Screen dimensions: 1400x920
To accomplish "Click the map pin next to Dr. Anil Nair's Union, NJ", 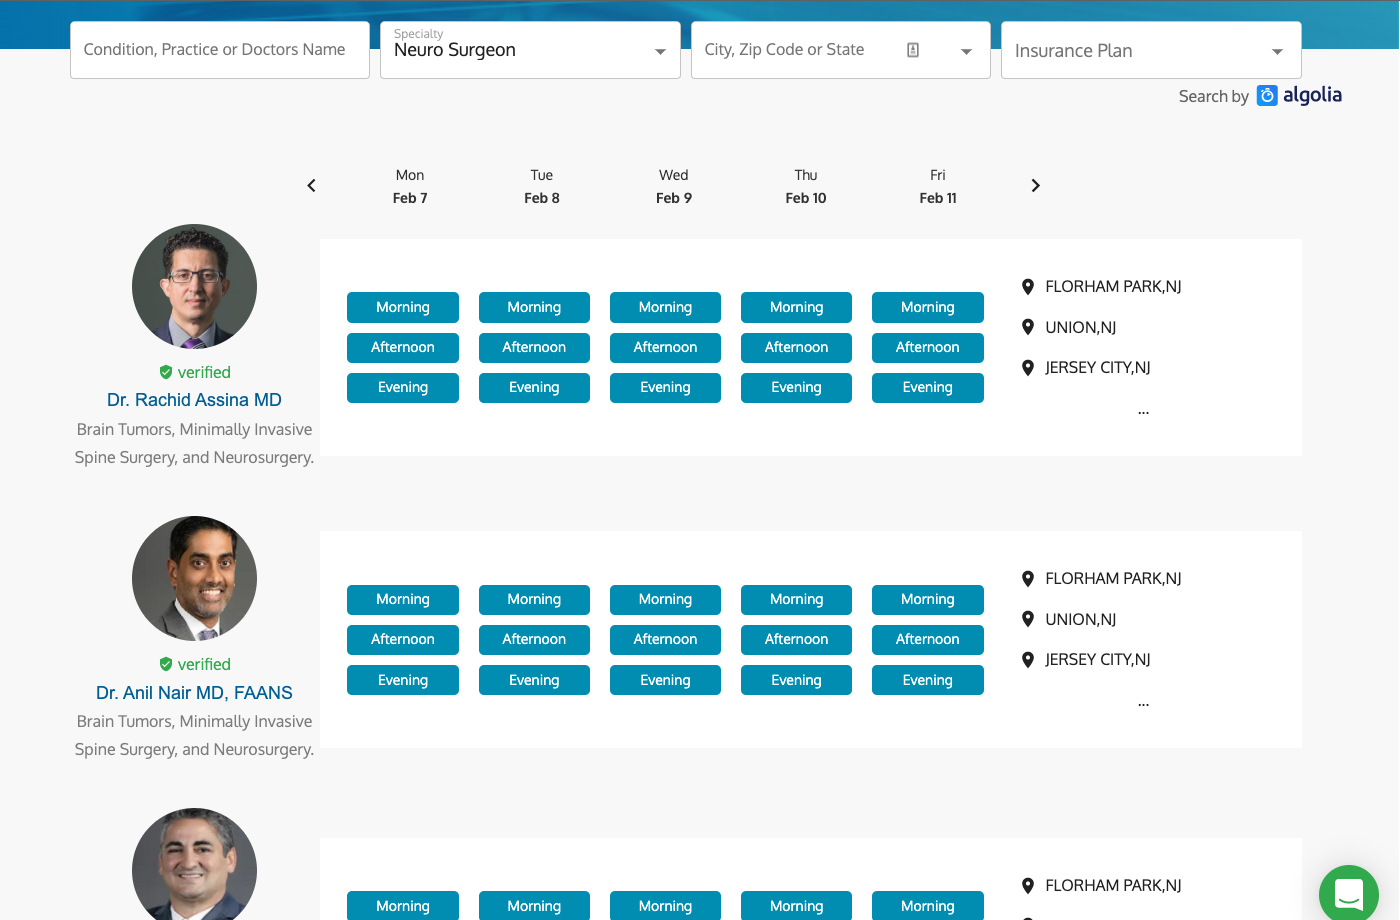I will (x=1027, y=619).
